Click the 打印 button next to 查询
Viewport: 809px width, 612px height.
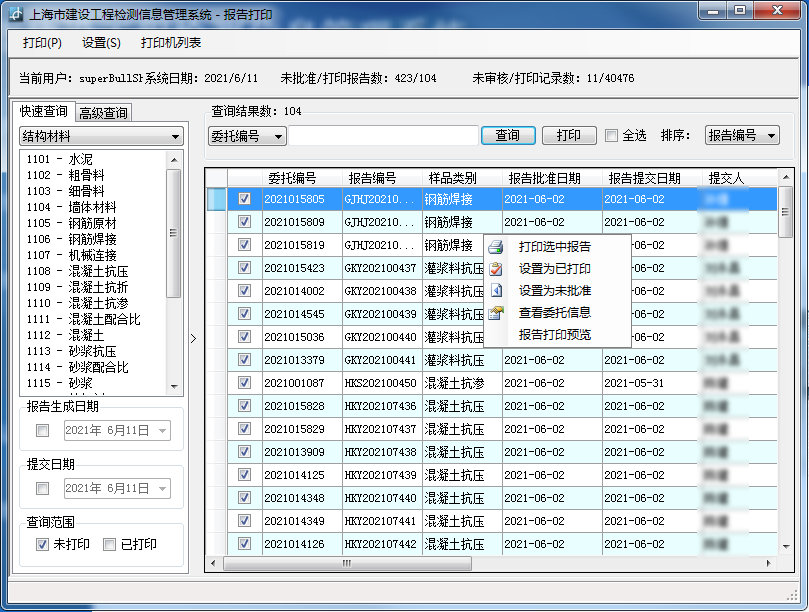click(x=569, y=136)
